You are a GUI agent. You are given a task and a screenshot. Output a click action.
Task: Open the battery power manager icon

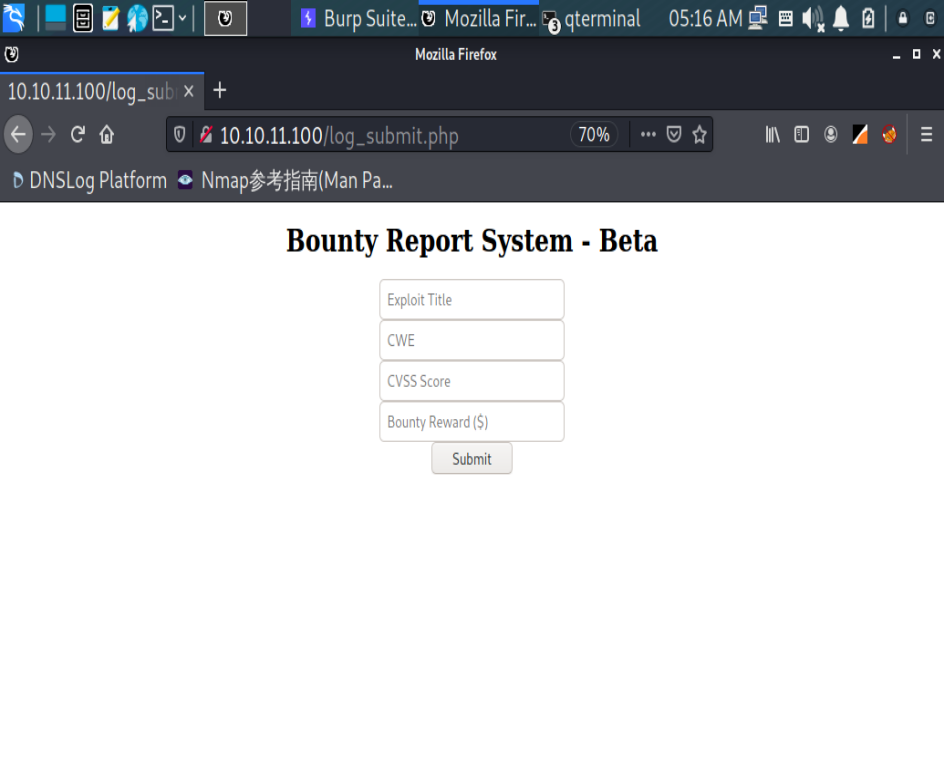[868, 19]
